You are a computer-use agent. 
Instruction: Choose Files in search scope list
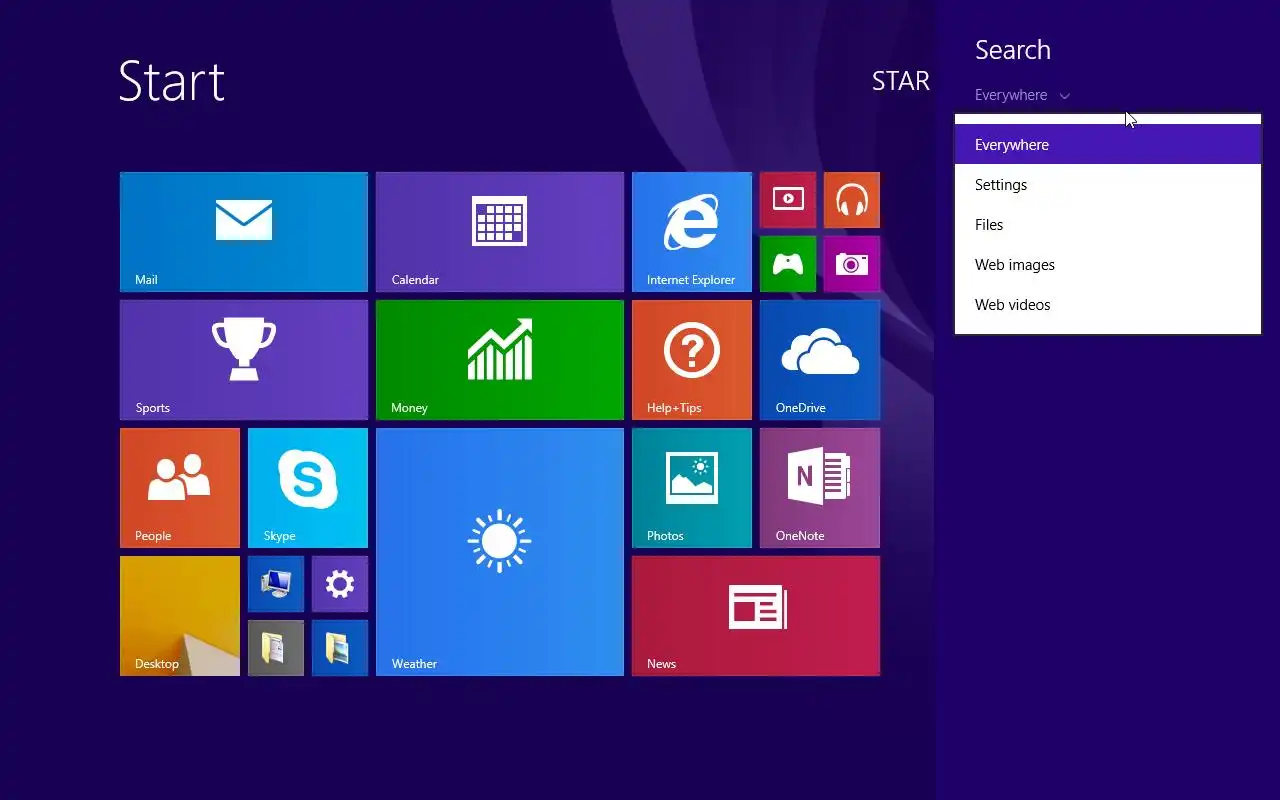pyautogui.click(x=1108, y=225)
